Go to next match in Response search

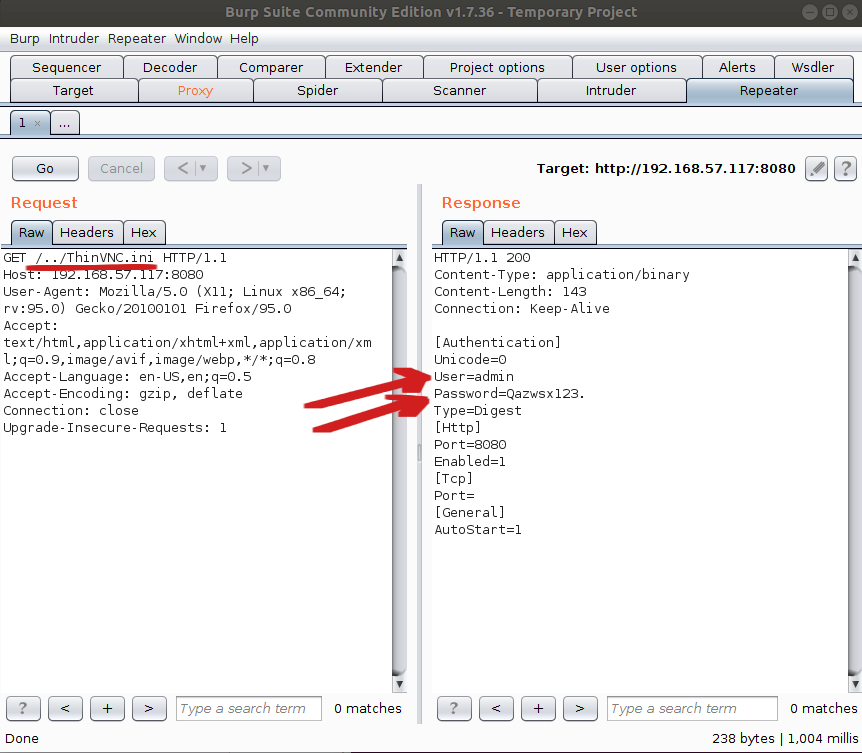[x=580, y=708]
